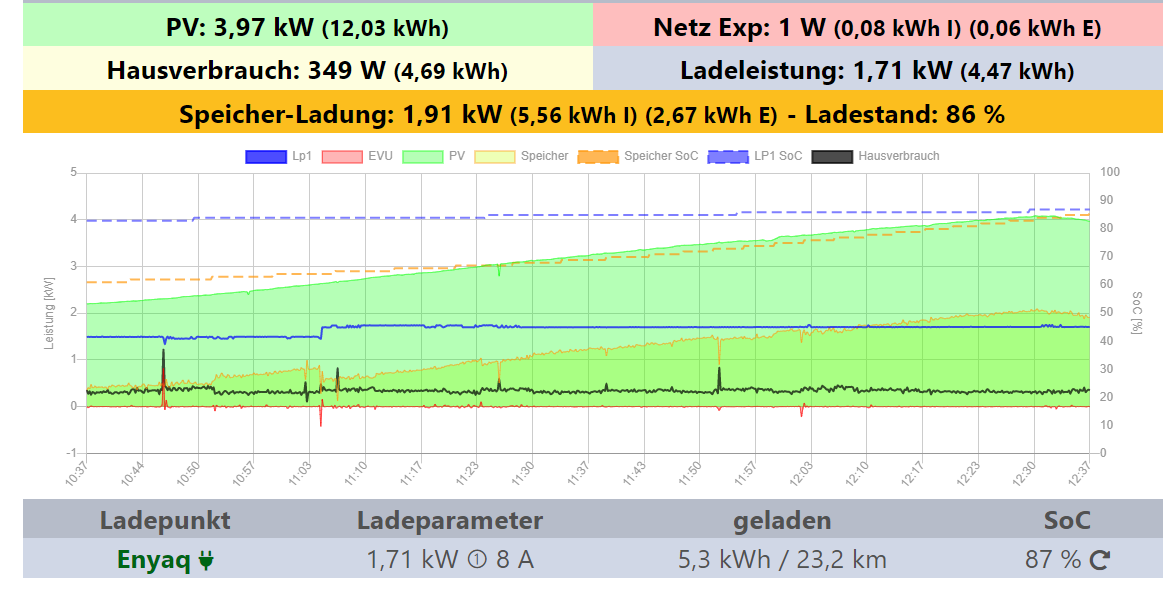This screenshot has width=1174, height=593.
Task: Click the 12:37 time axis label
Action: (x=1080, y=474)
